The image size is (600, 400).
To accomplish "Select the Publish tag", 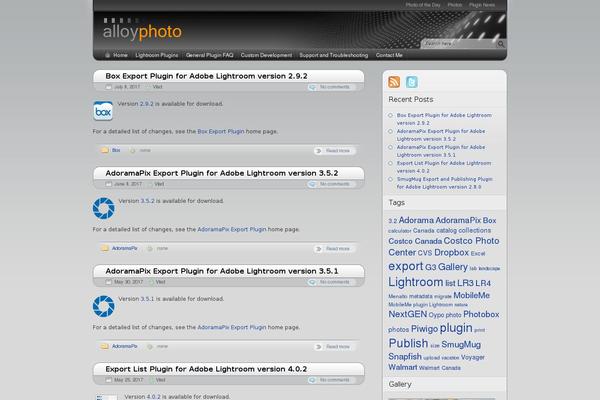I will coord(408,343).
